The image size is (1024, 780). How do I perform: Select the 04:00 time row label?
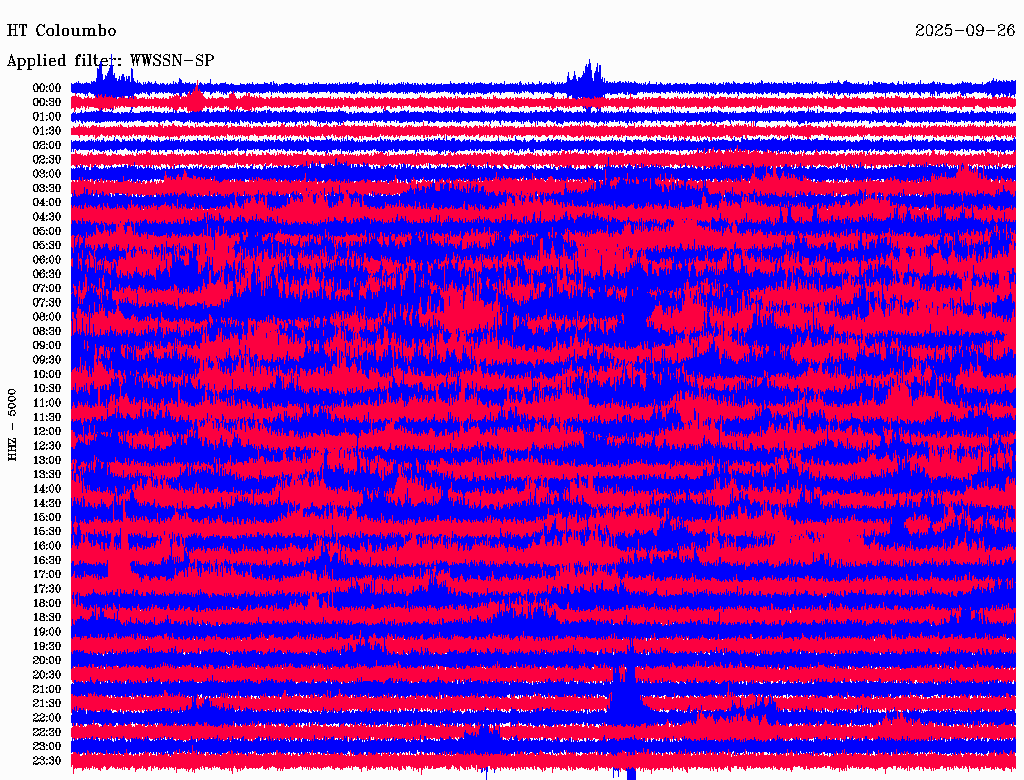click(47, 203)
